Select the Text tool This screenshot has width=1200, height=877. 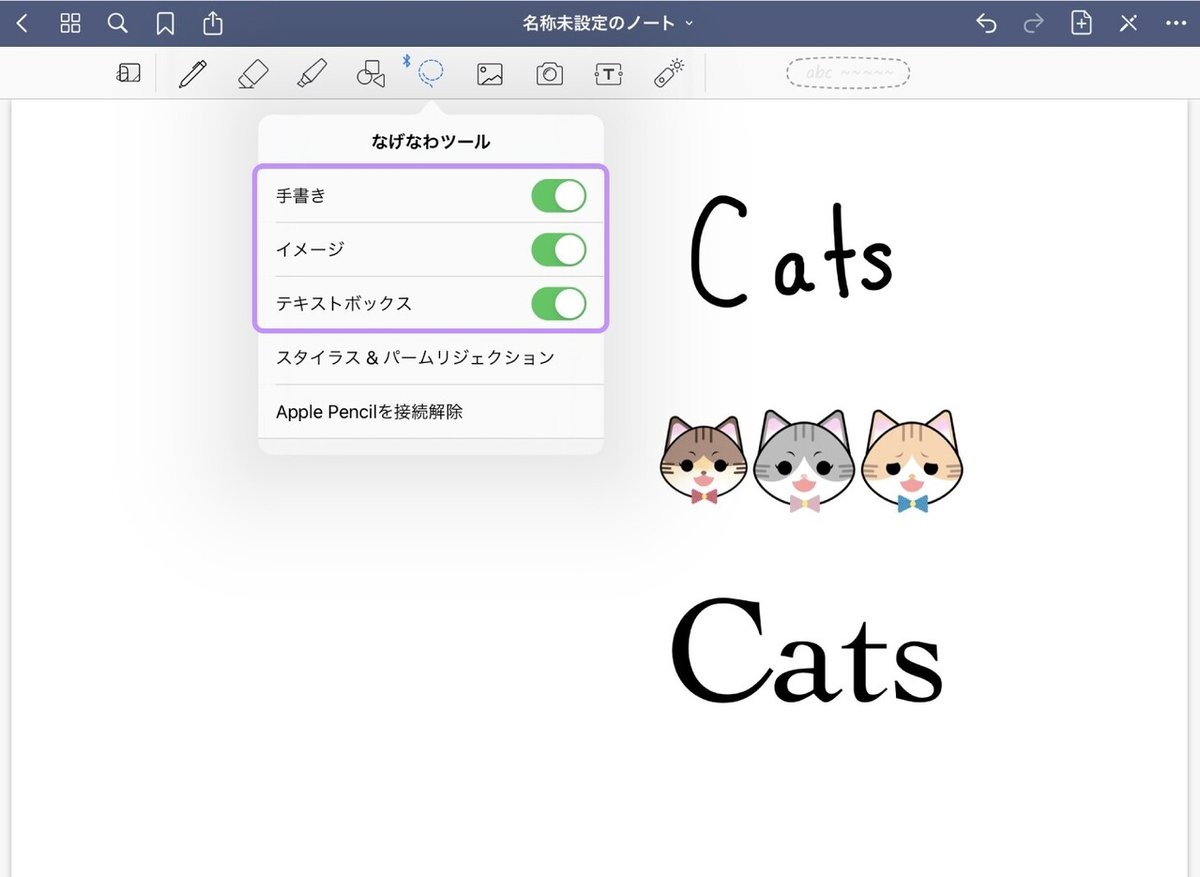[608, 72]
